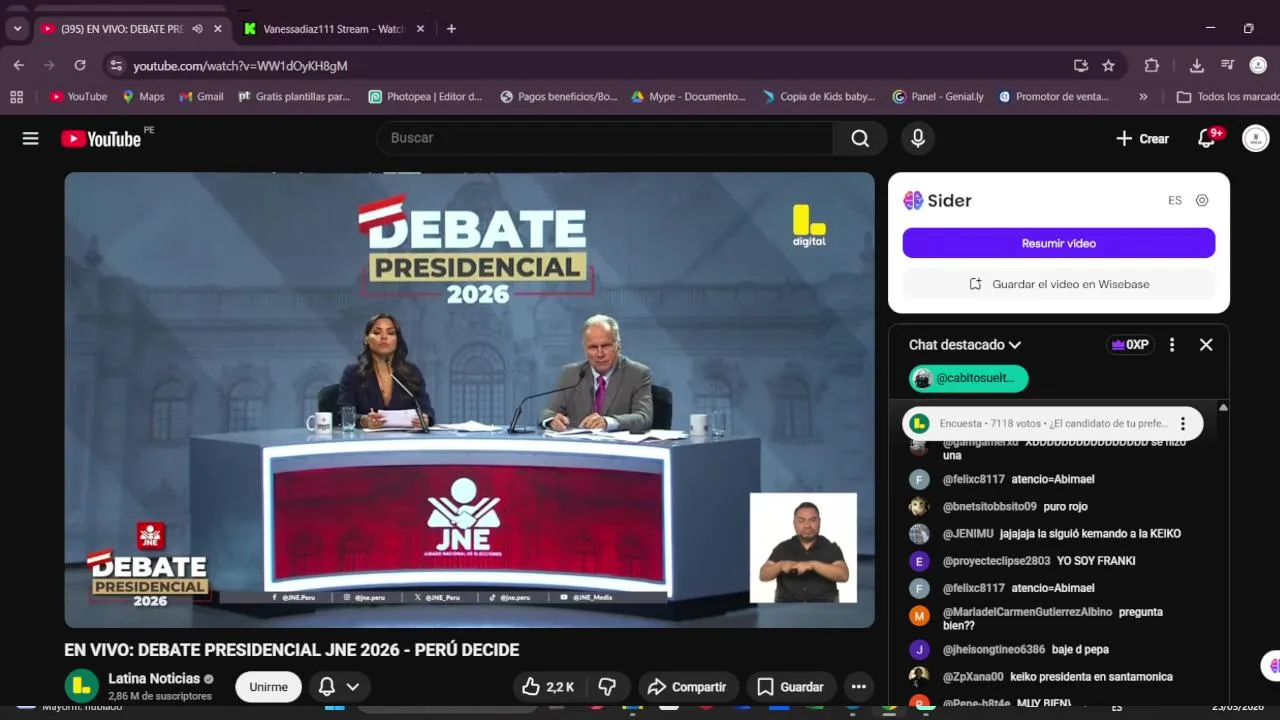Mute the tab via the speaker icon
1280x720 pixels.
click(197, 29)
